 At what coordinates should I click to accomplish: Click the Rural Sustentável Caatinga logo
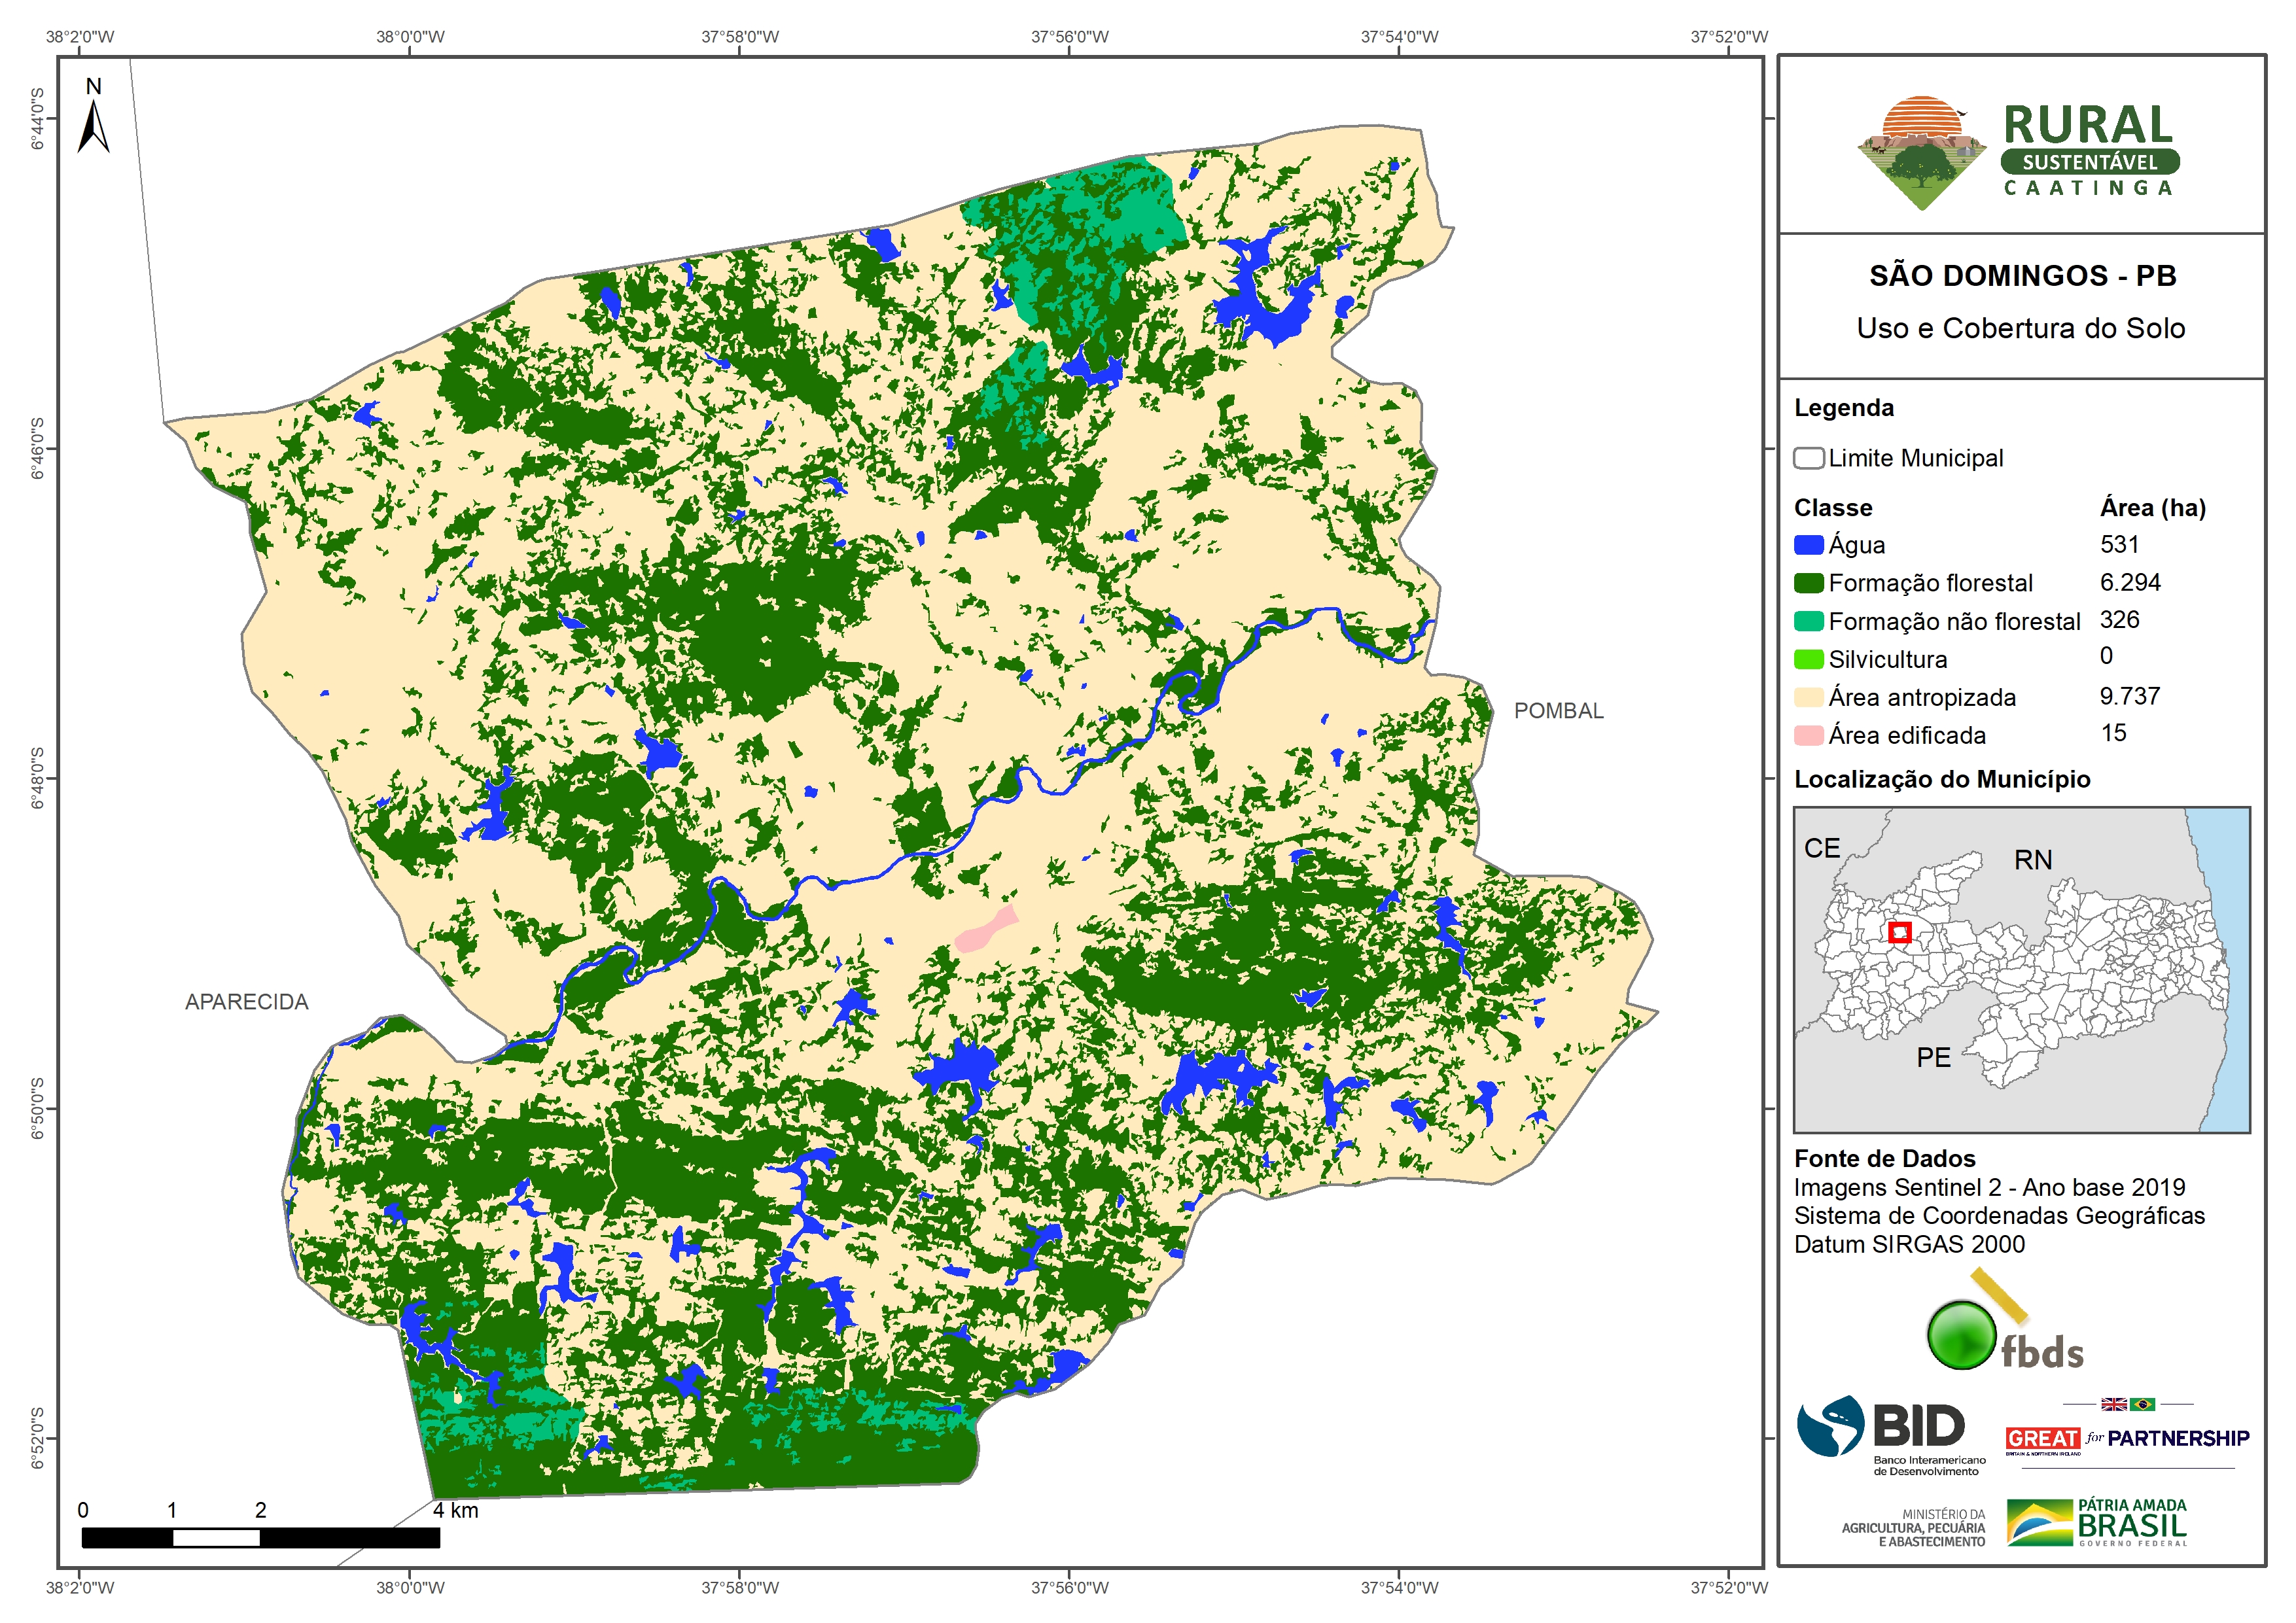(x=2019, y=151)
